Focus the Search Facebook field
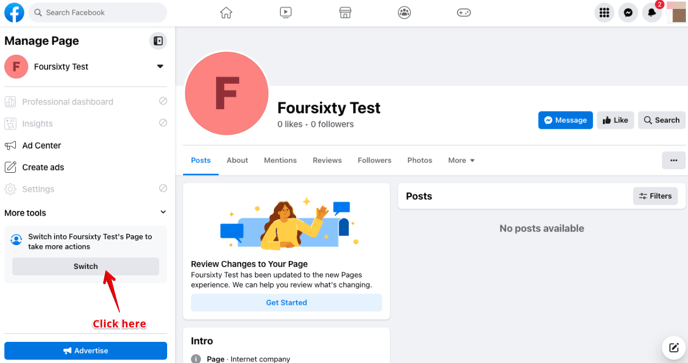Image resolution: width=688 pixels, height=363 pixels. click(x=98, y=13)
